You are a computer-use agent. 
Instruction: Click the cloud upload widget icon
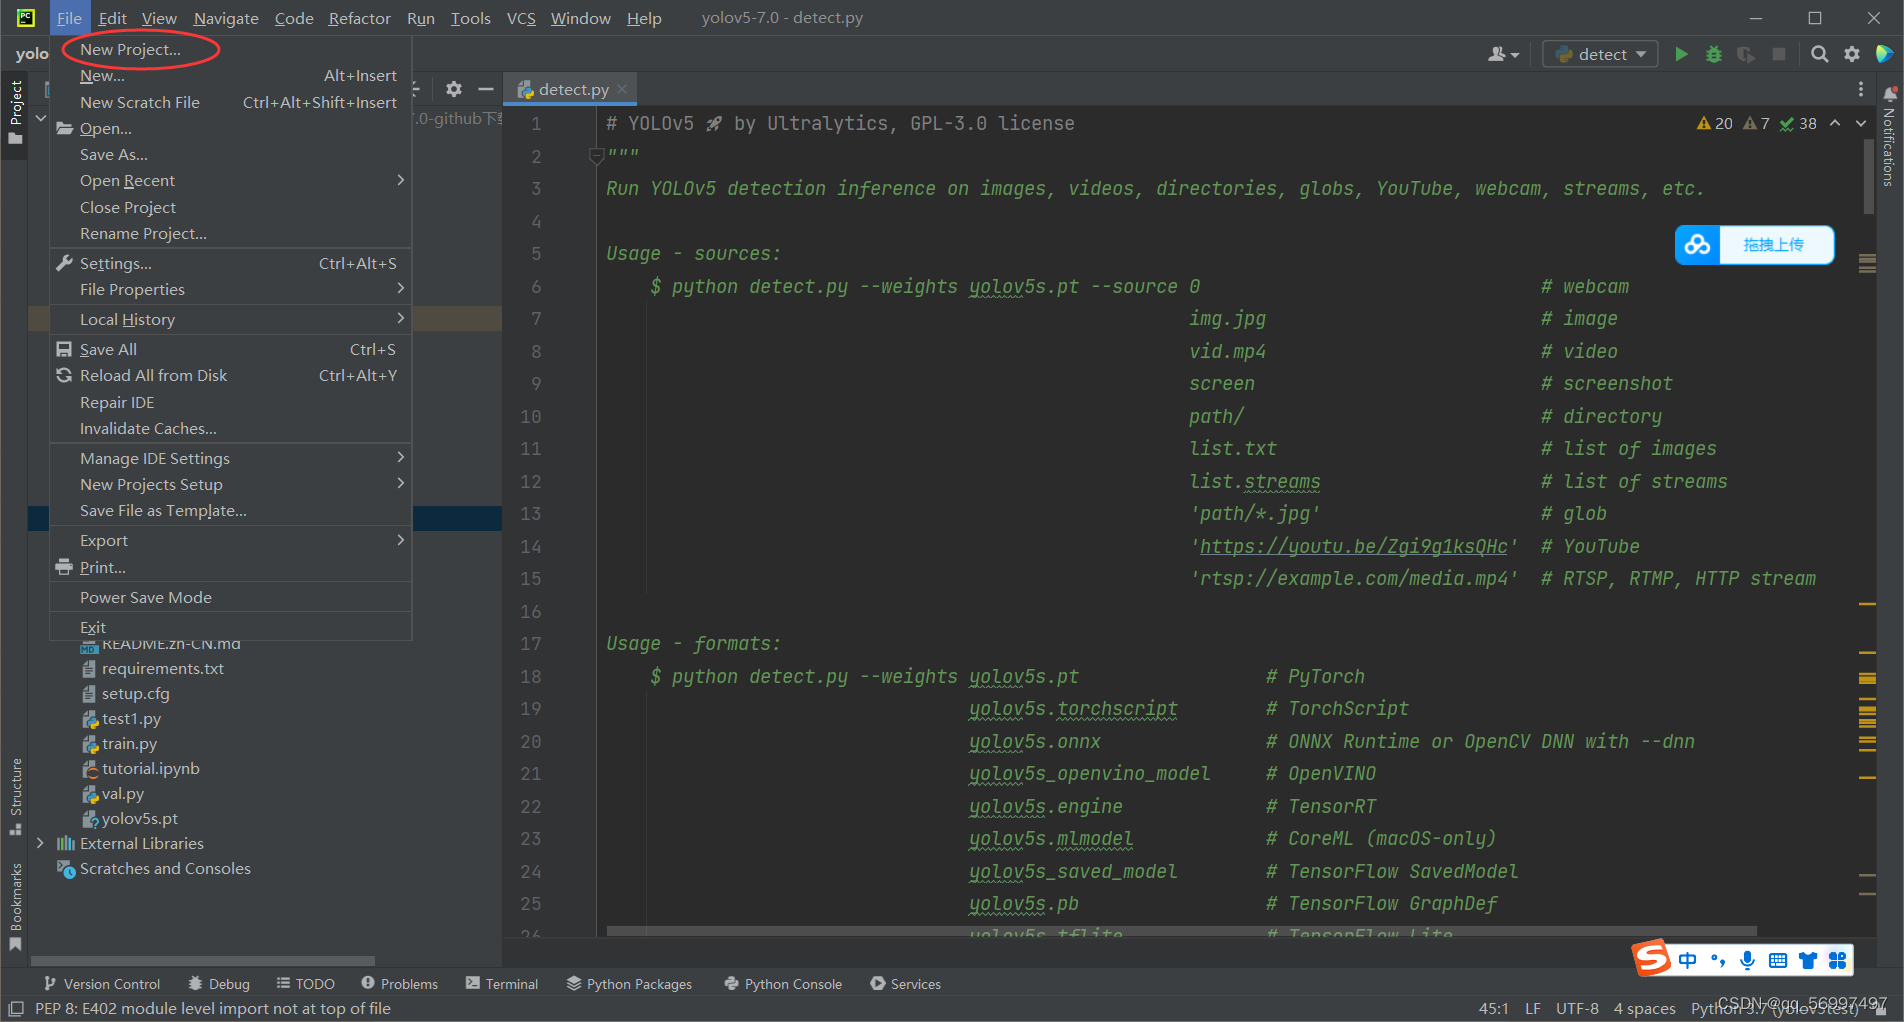[x=1698, y=245]
